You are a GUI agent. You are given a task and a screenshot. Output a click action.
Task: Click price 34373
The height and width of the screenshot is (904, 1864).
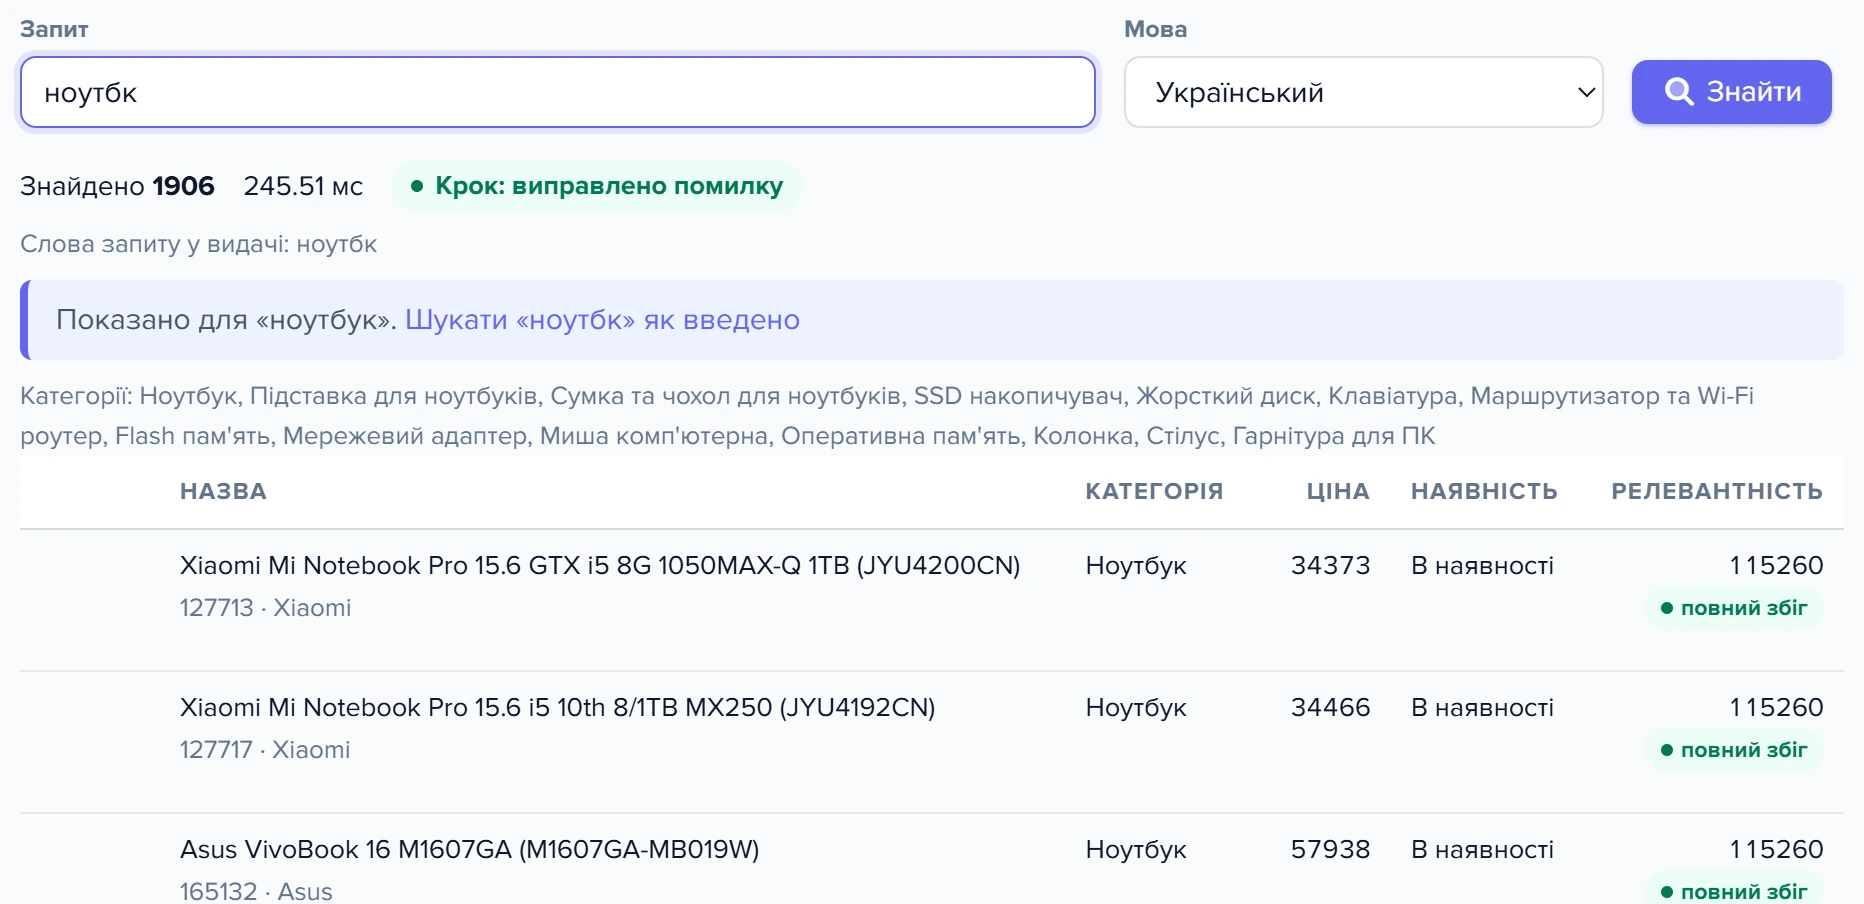click(x=1330, y=566)
